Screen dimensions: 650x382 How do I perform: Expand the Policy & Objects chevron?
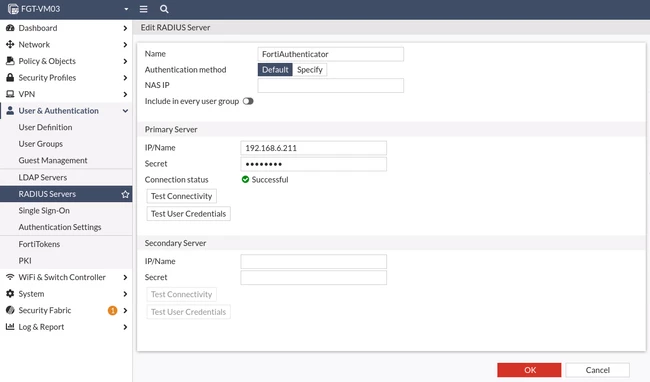click(x=125, y=61)
